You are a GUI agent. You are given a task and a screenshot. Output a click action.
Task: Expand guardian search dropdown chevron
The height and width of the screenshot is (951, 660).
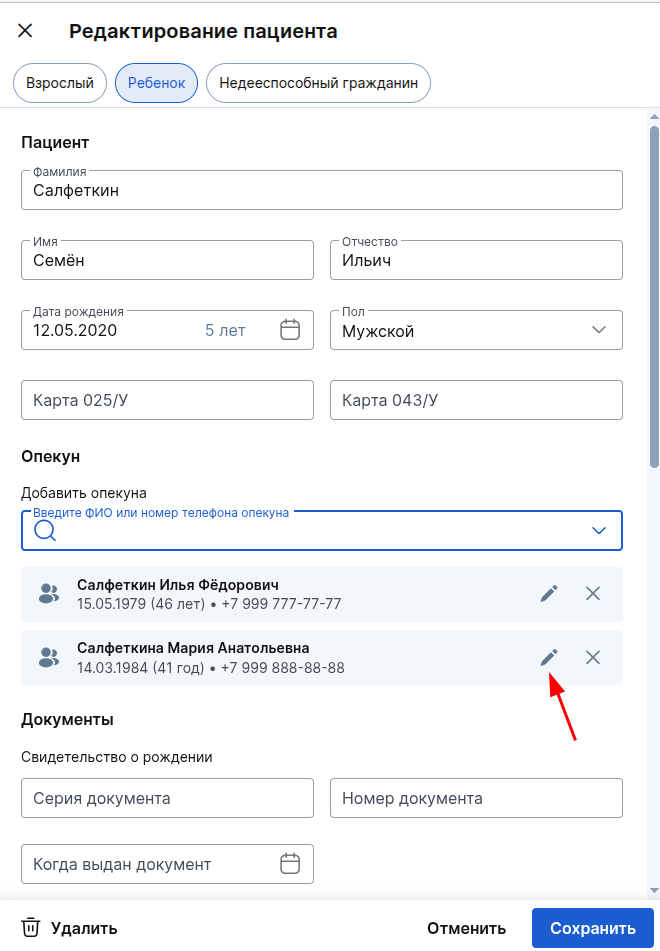(x=599, y=531)
